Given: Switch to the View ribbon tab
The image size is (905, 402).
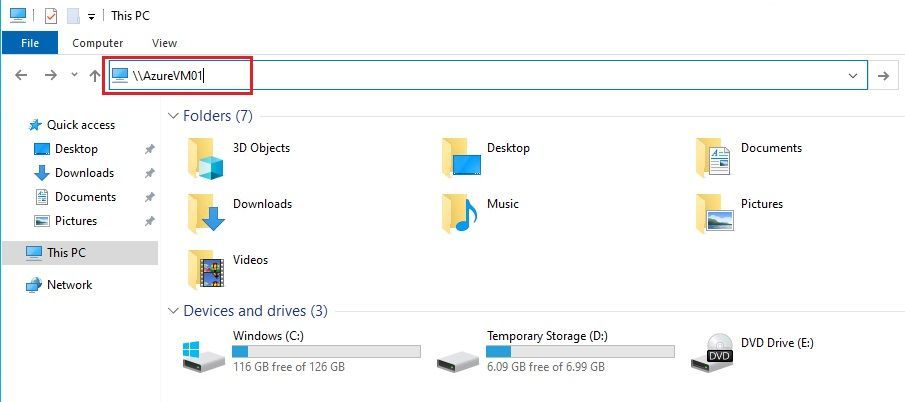Looking at the screenshot, I should pyautogui.click(x=164, y=43).
